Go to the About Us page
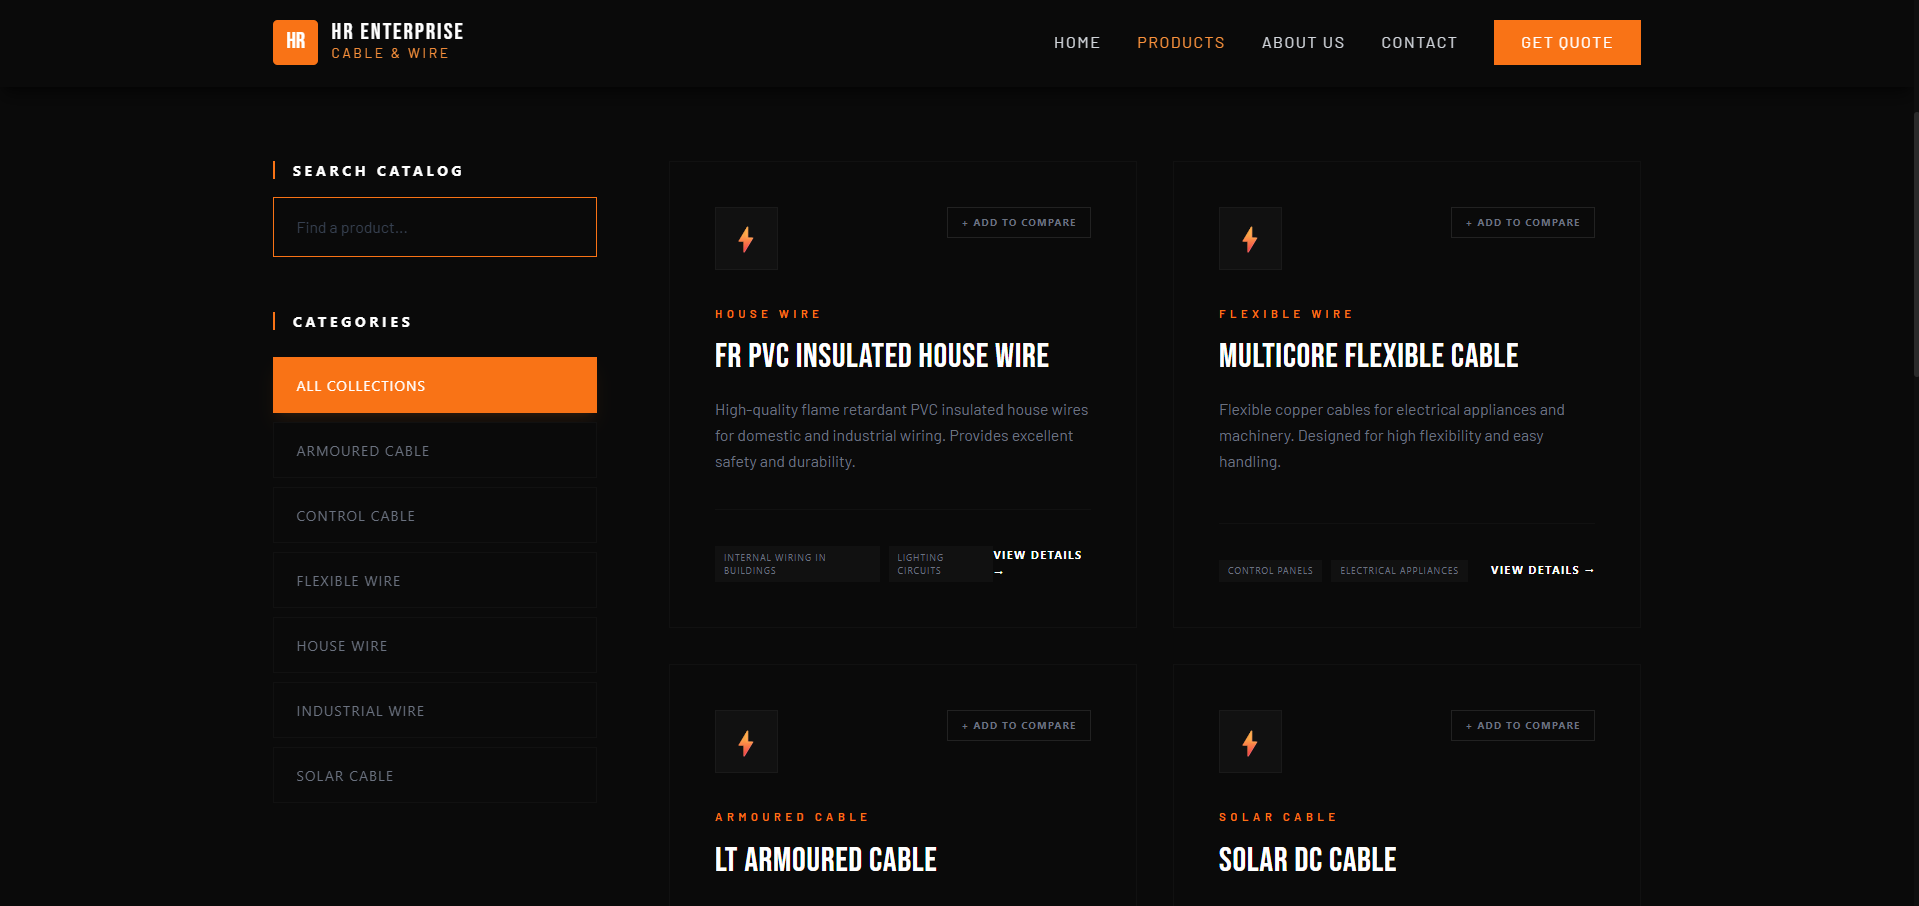The width and height of the screenshot is (1919, 906). (x=1302, y=43)
